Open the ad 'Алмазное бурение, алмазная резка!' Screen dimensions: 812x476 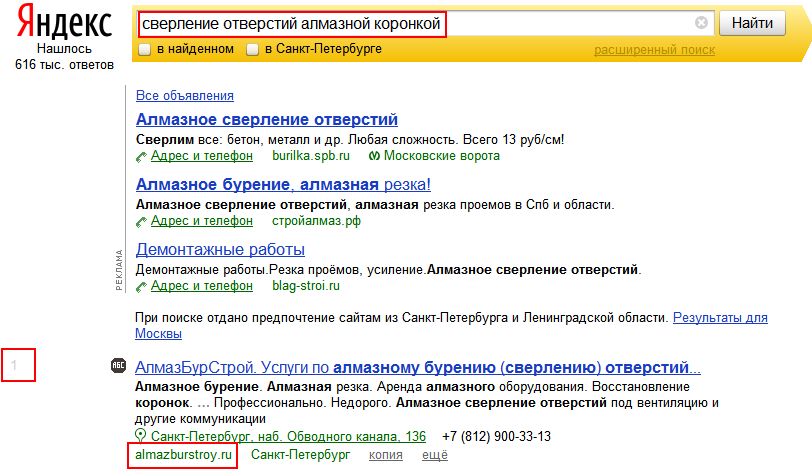(283, 184)
